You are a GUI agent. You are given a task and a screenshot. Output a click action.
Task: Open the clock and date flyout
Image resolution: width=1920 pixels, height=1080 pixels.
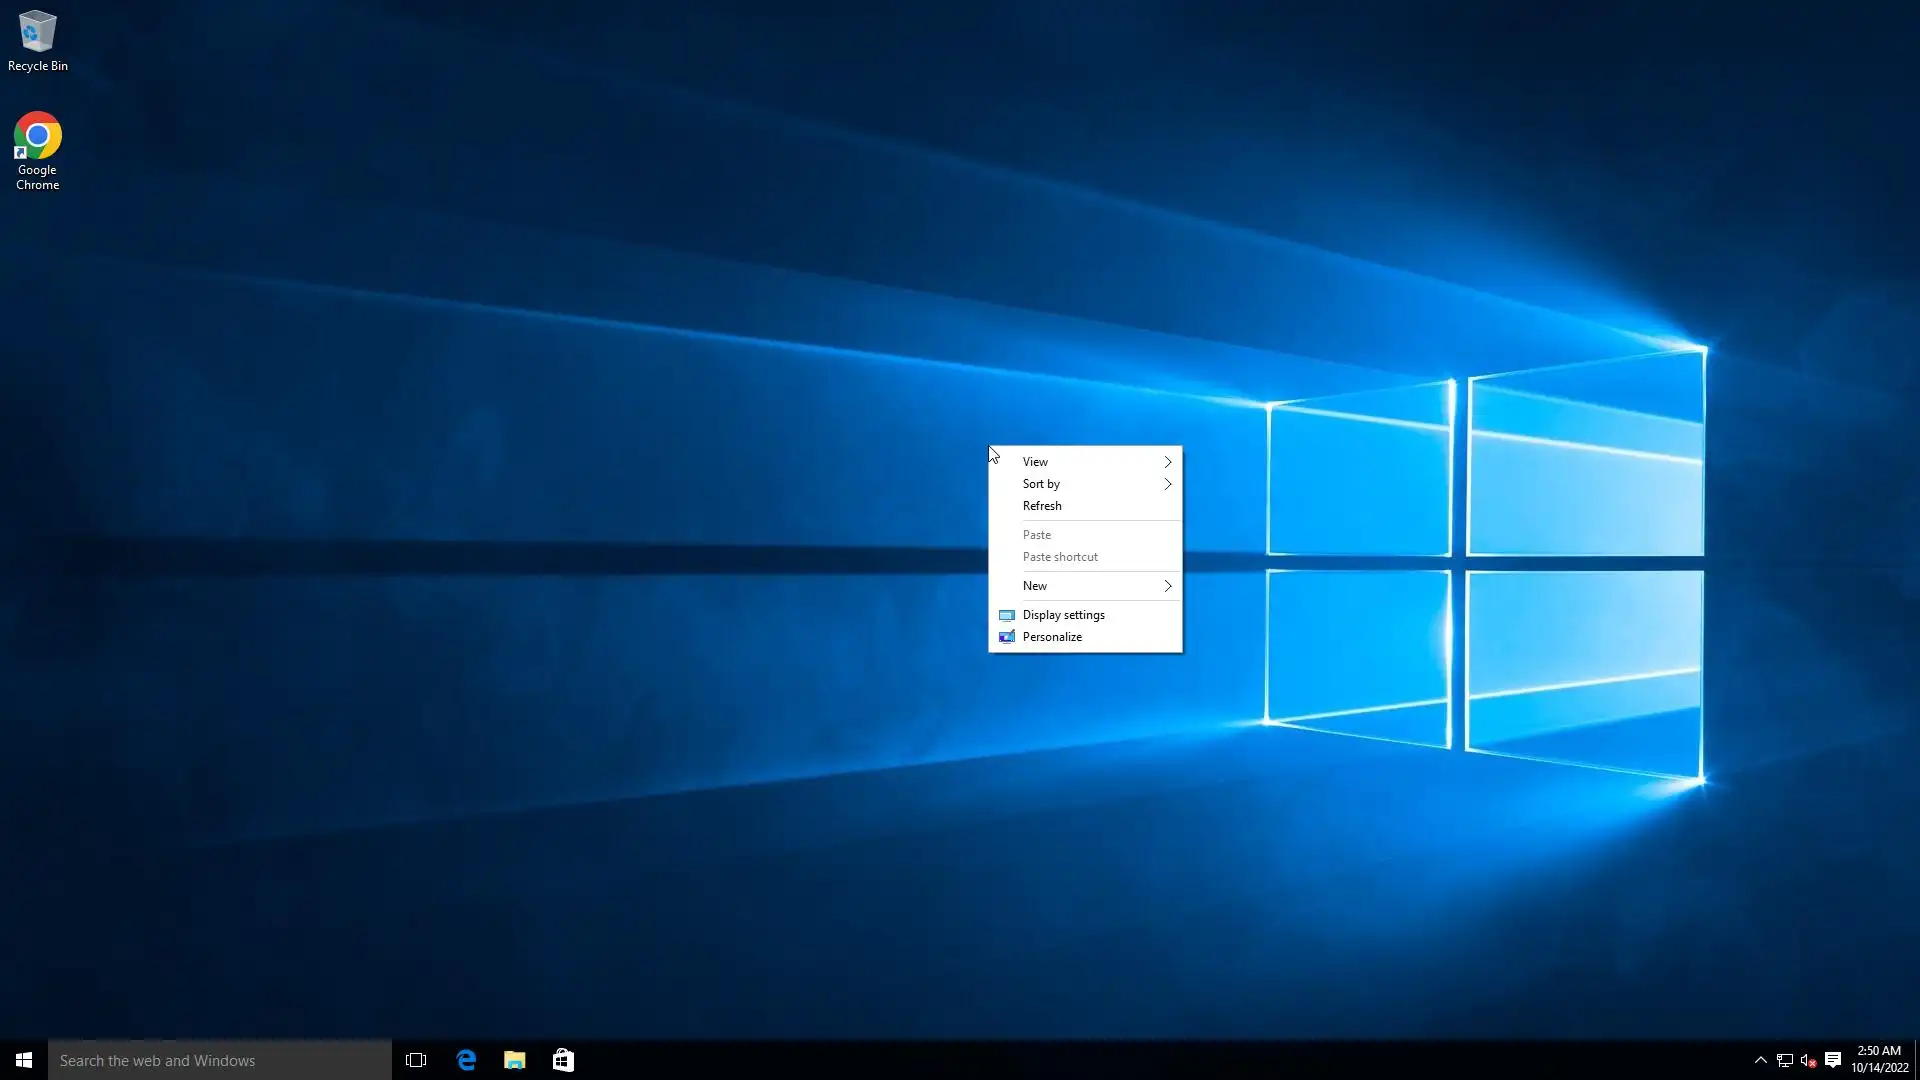1879,1059
